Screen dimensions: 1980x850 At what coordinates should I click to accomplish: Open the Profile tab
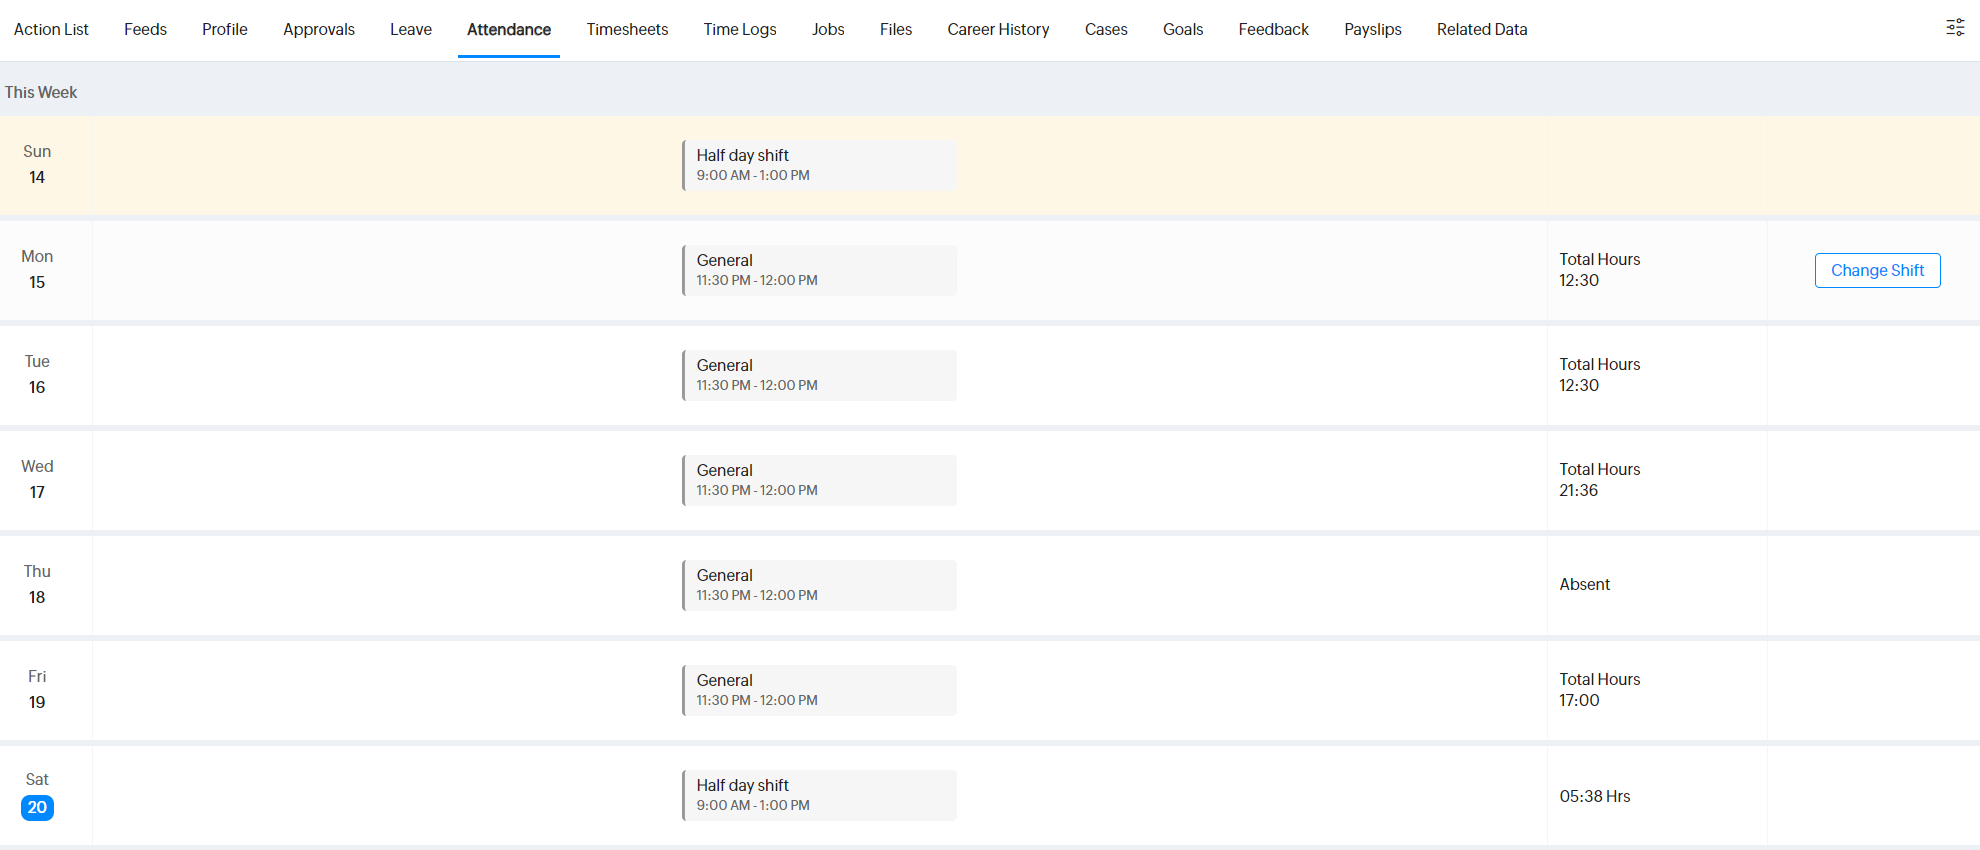click(x=224, y=29)
